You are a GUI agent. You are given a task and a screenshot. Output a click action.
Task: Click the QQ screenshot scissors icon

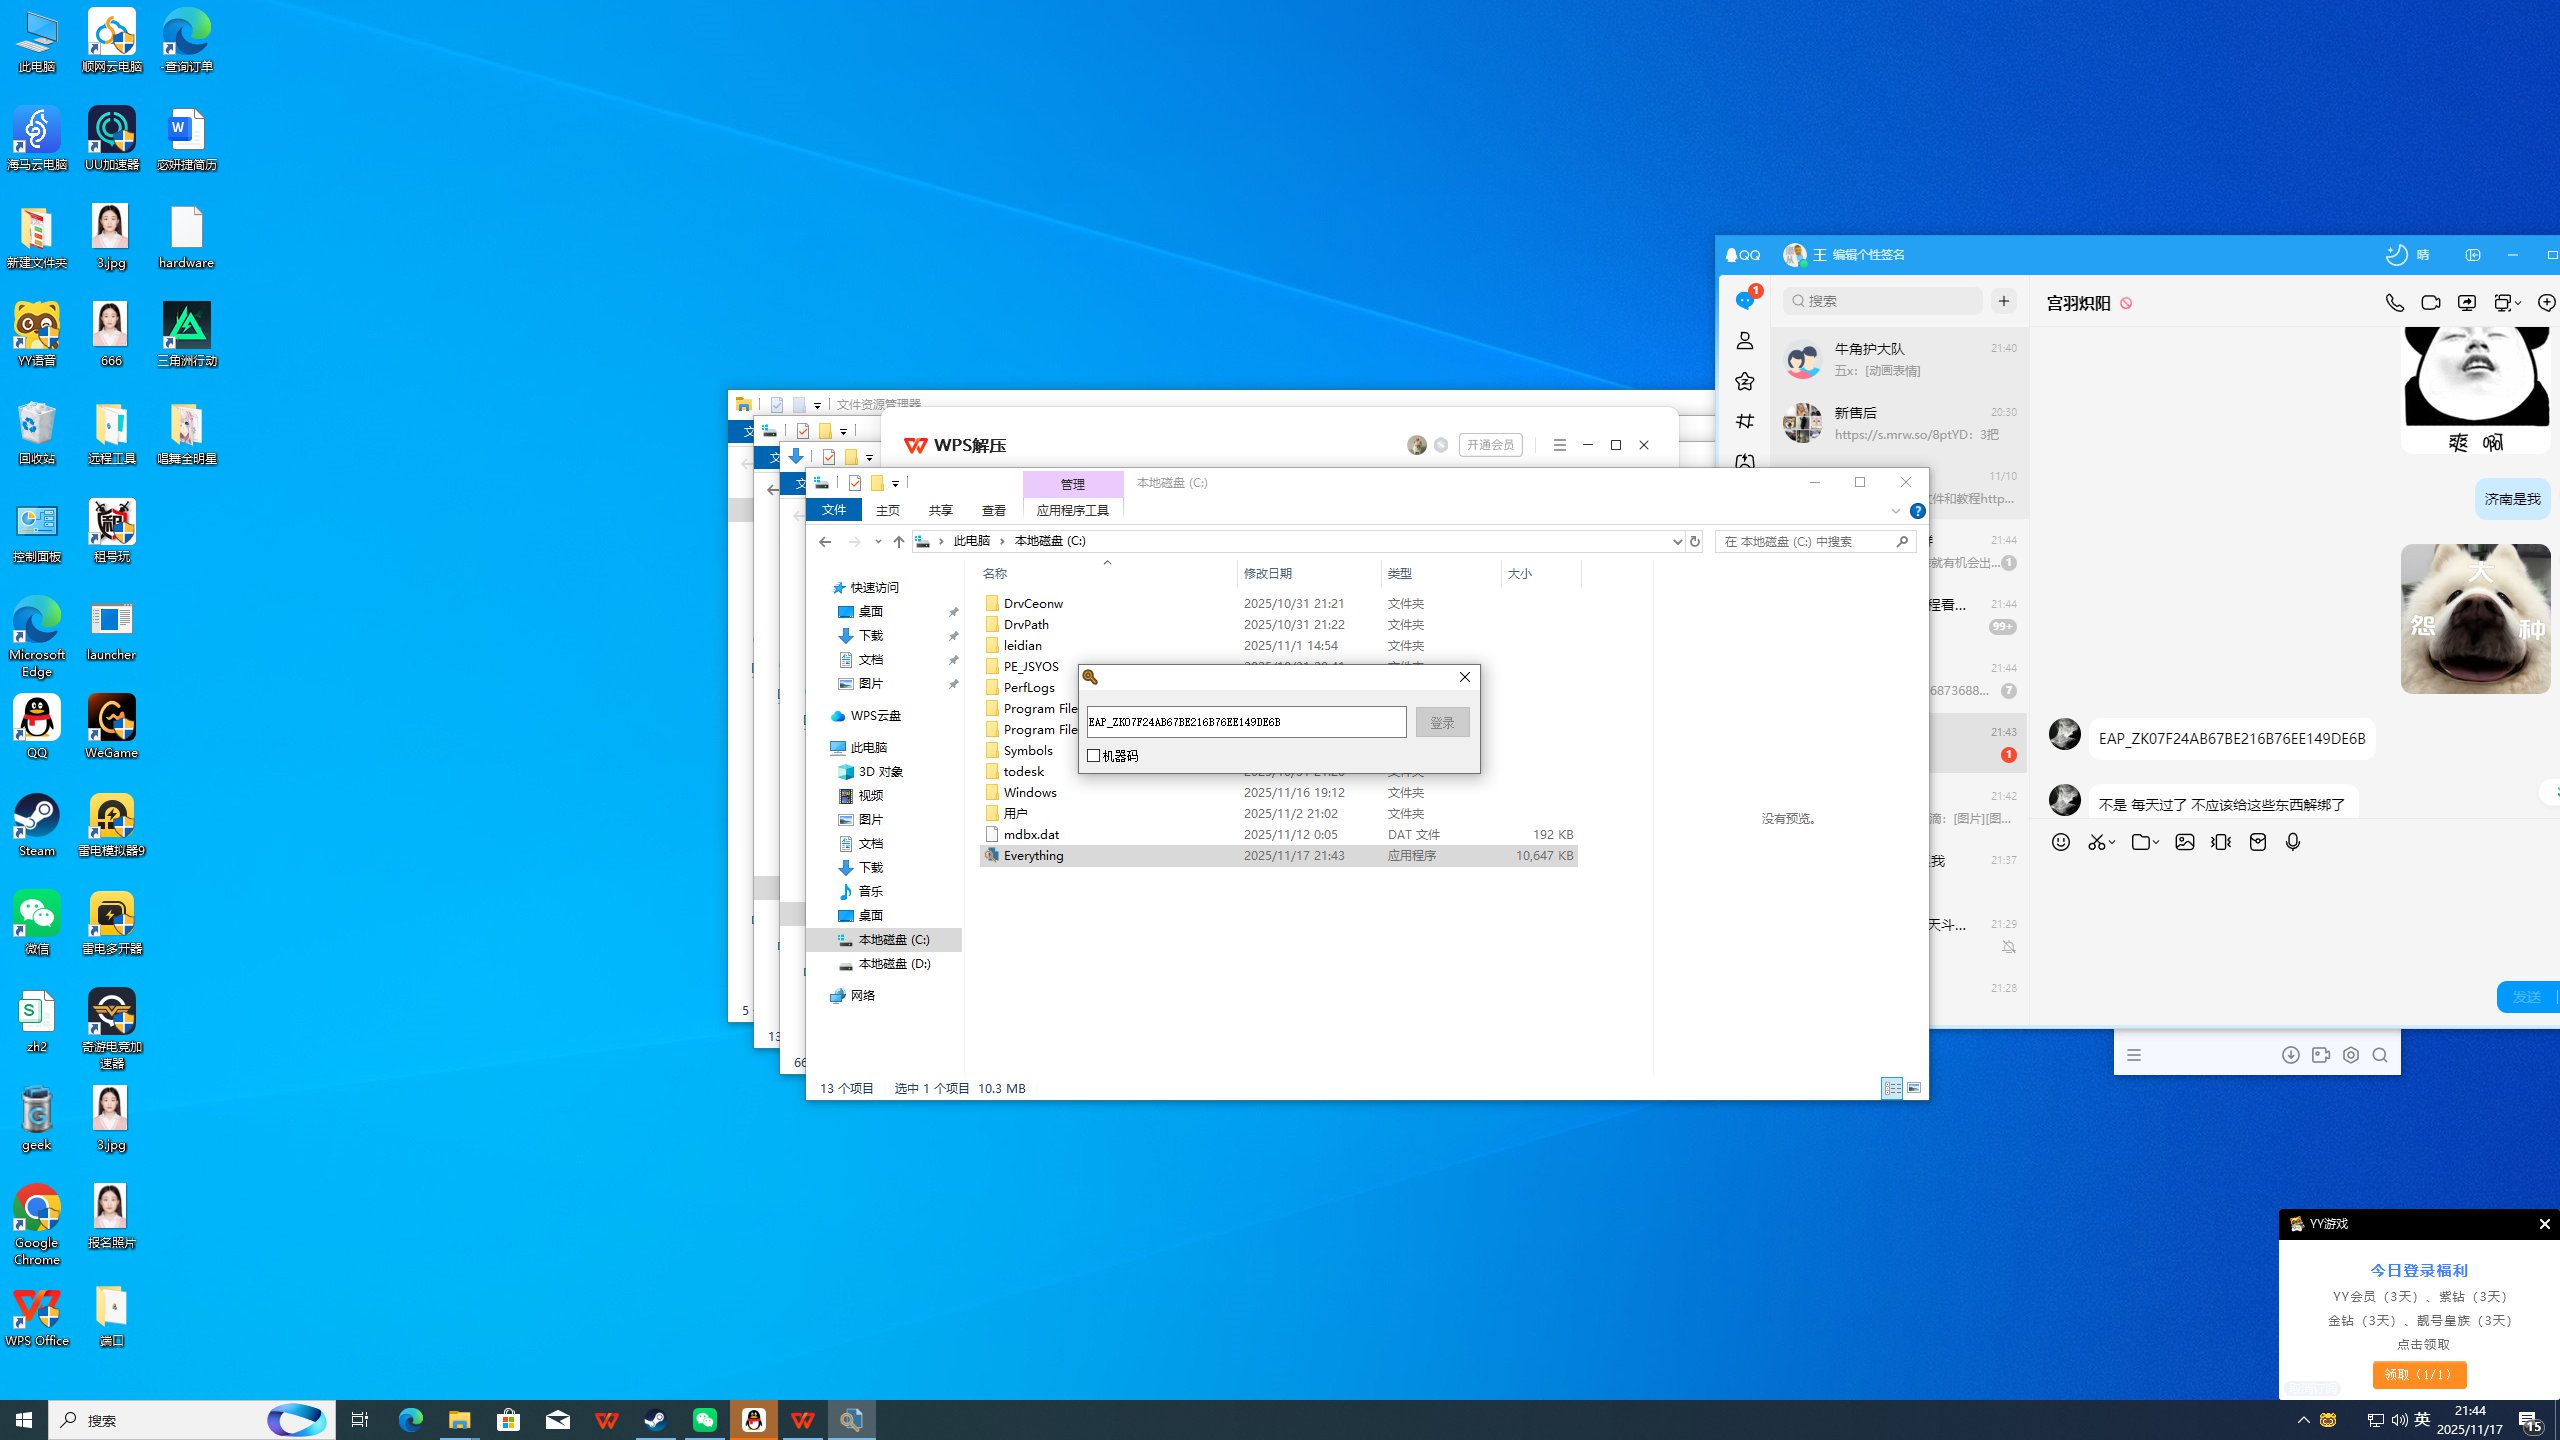[x=2096, y=842]
